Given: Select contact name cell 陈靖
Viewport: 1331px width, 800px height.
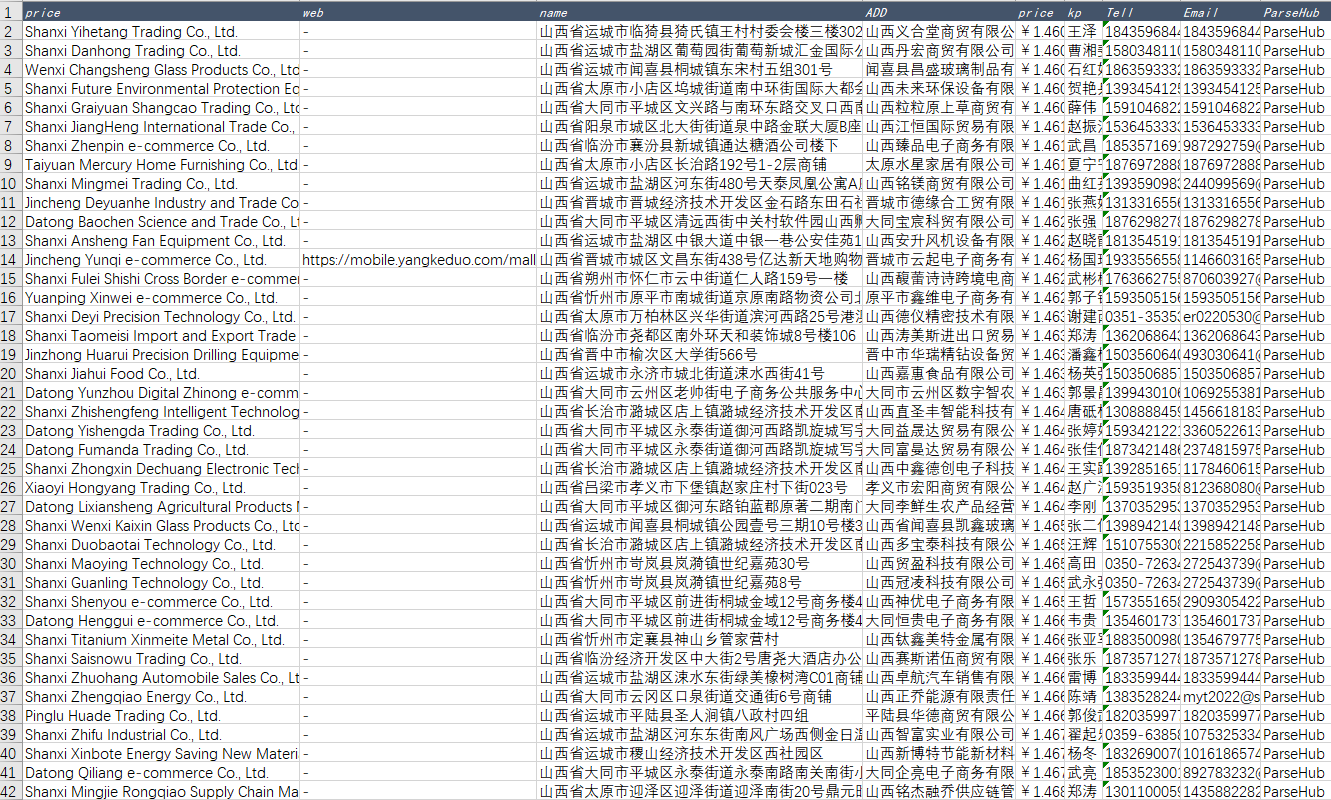Looking at the screenshot, I should click(x=1084, y=697).
